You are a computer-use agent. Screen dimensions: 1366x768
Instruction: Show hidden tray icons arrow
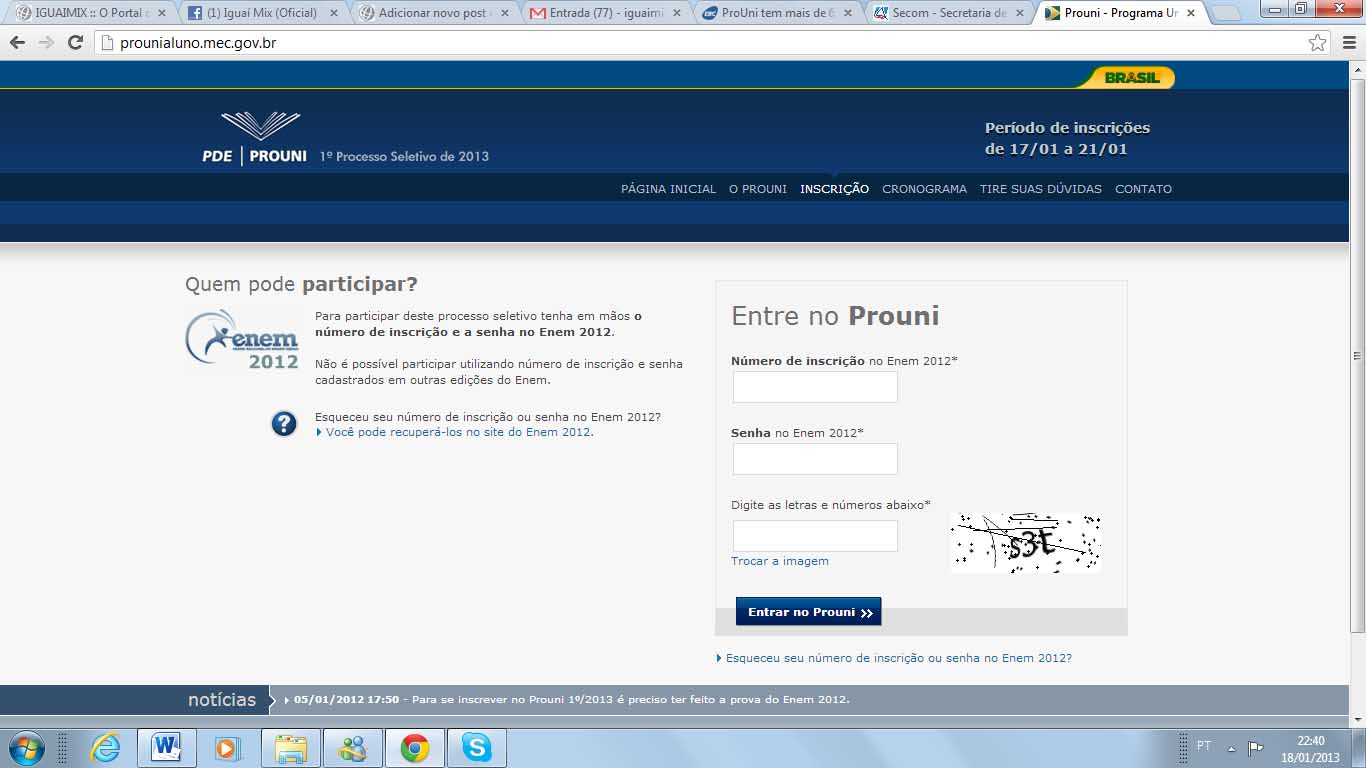point(1231,748)
